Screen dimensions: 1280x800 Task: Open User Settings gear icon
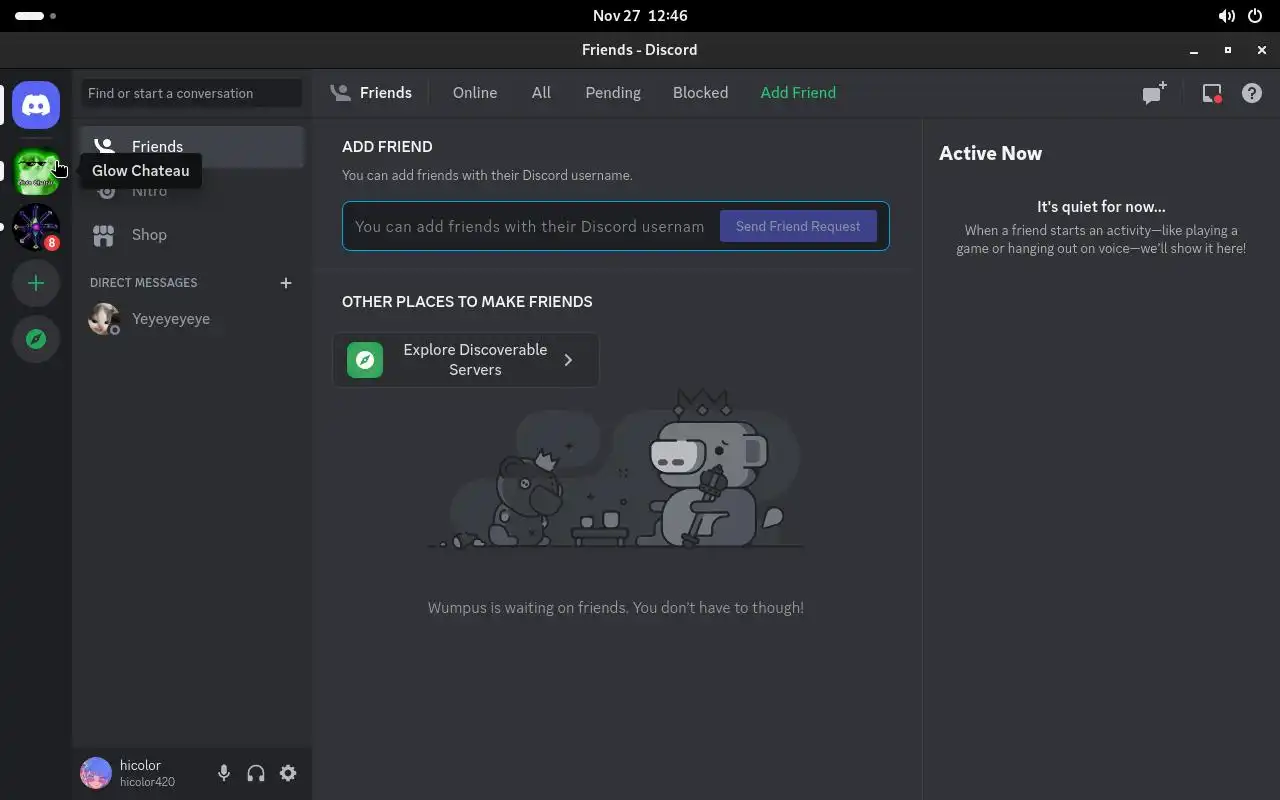pyautogui.click(x=288, y=773)
